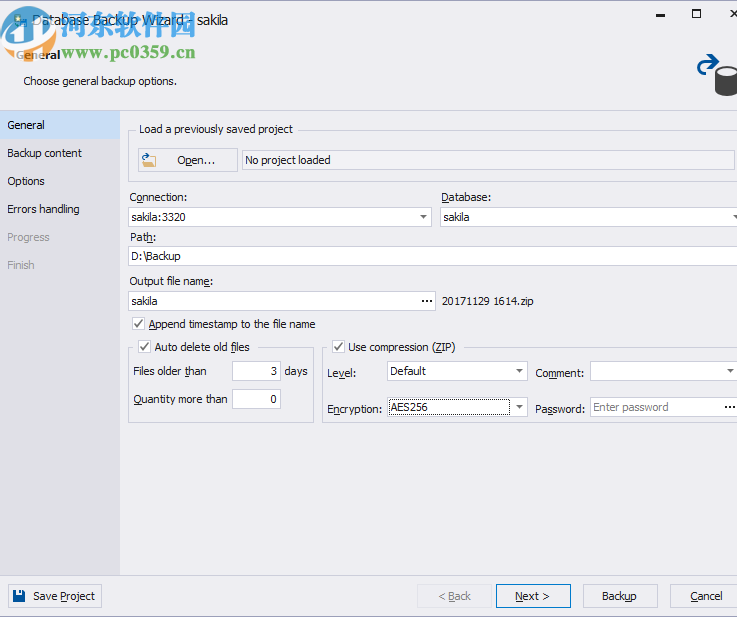Click the Quantity more than field
This screenshot has width=737, height=622.
point(256,399)
